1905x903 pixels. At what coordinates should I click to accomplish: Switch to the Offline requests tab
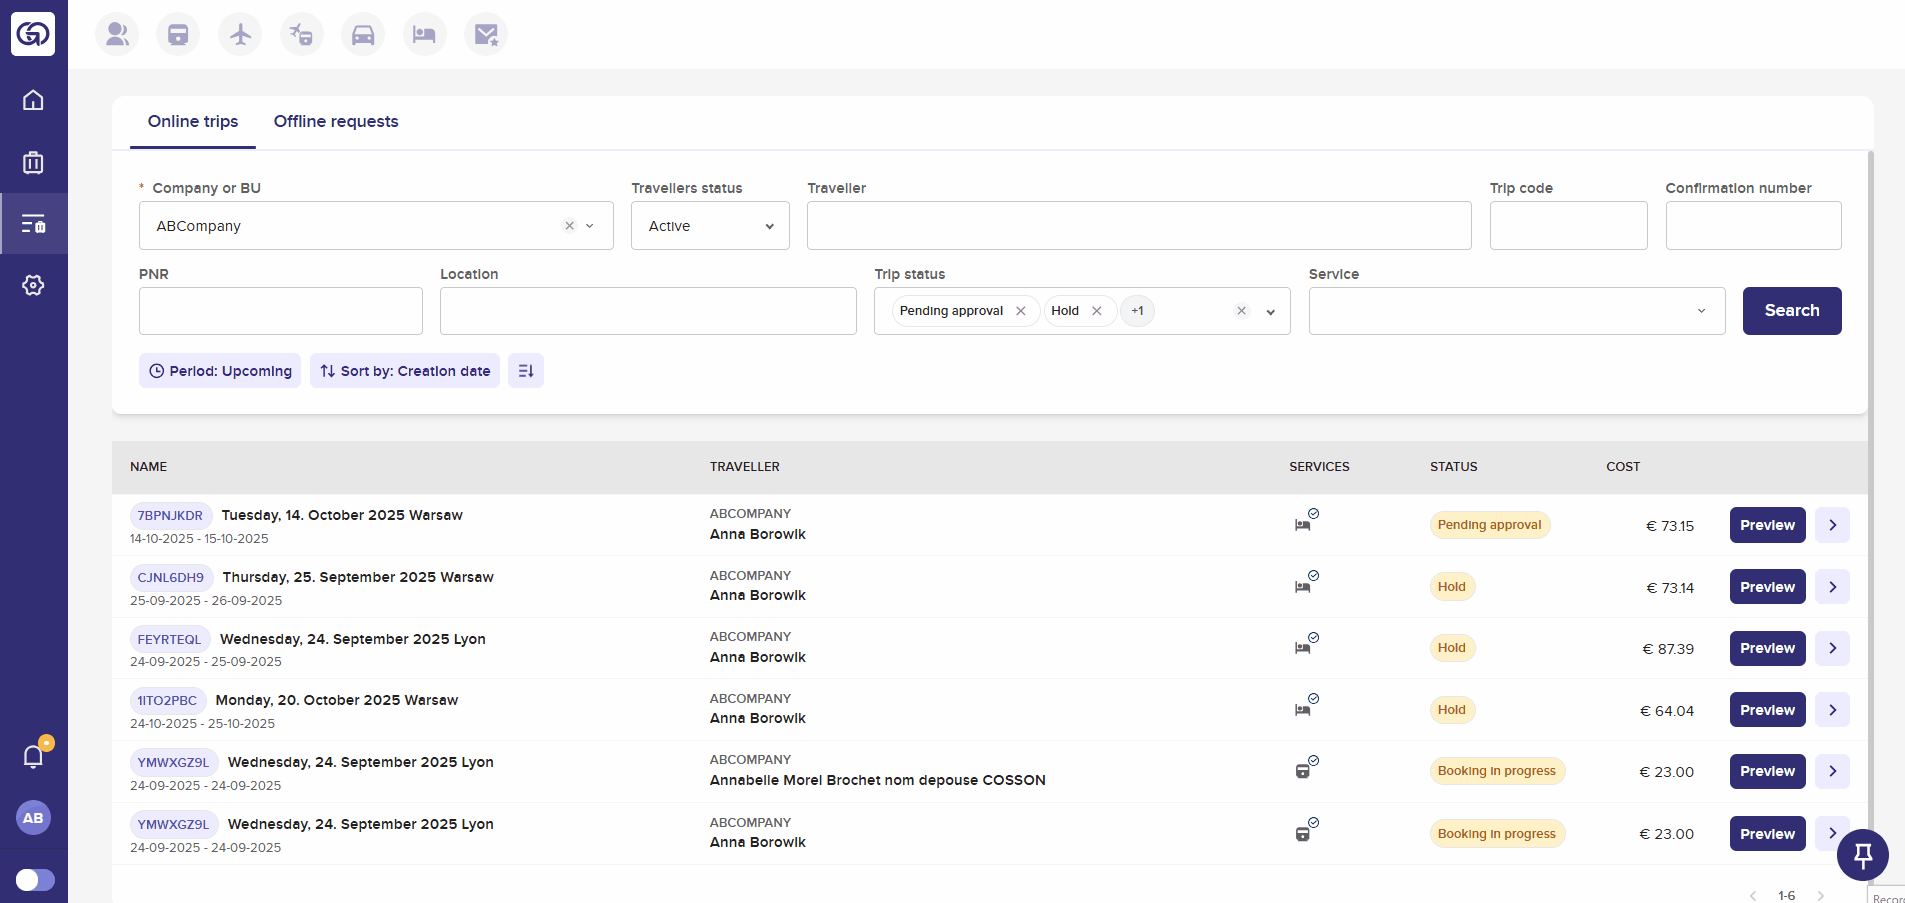(x=336, y=122)
